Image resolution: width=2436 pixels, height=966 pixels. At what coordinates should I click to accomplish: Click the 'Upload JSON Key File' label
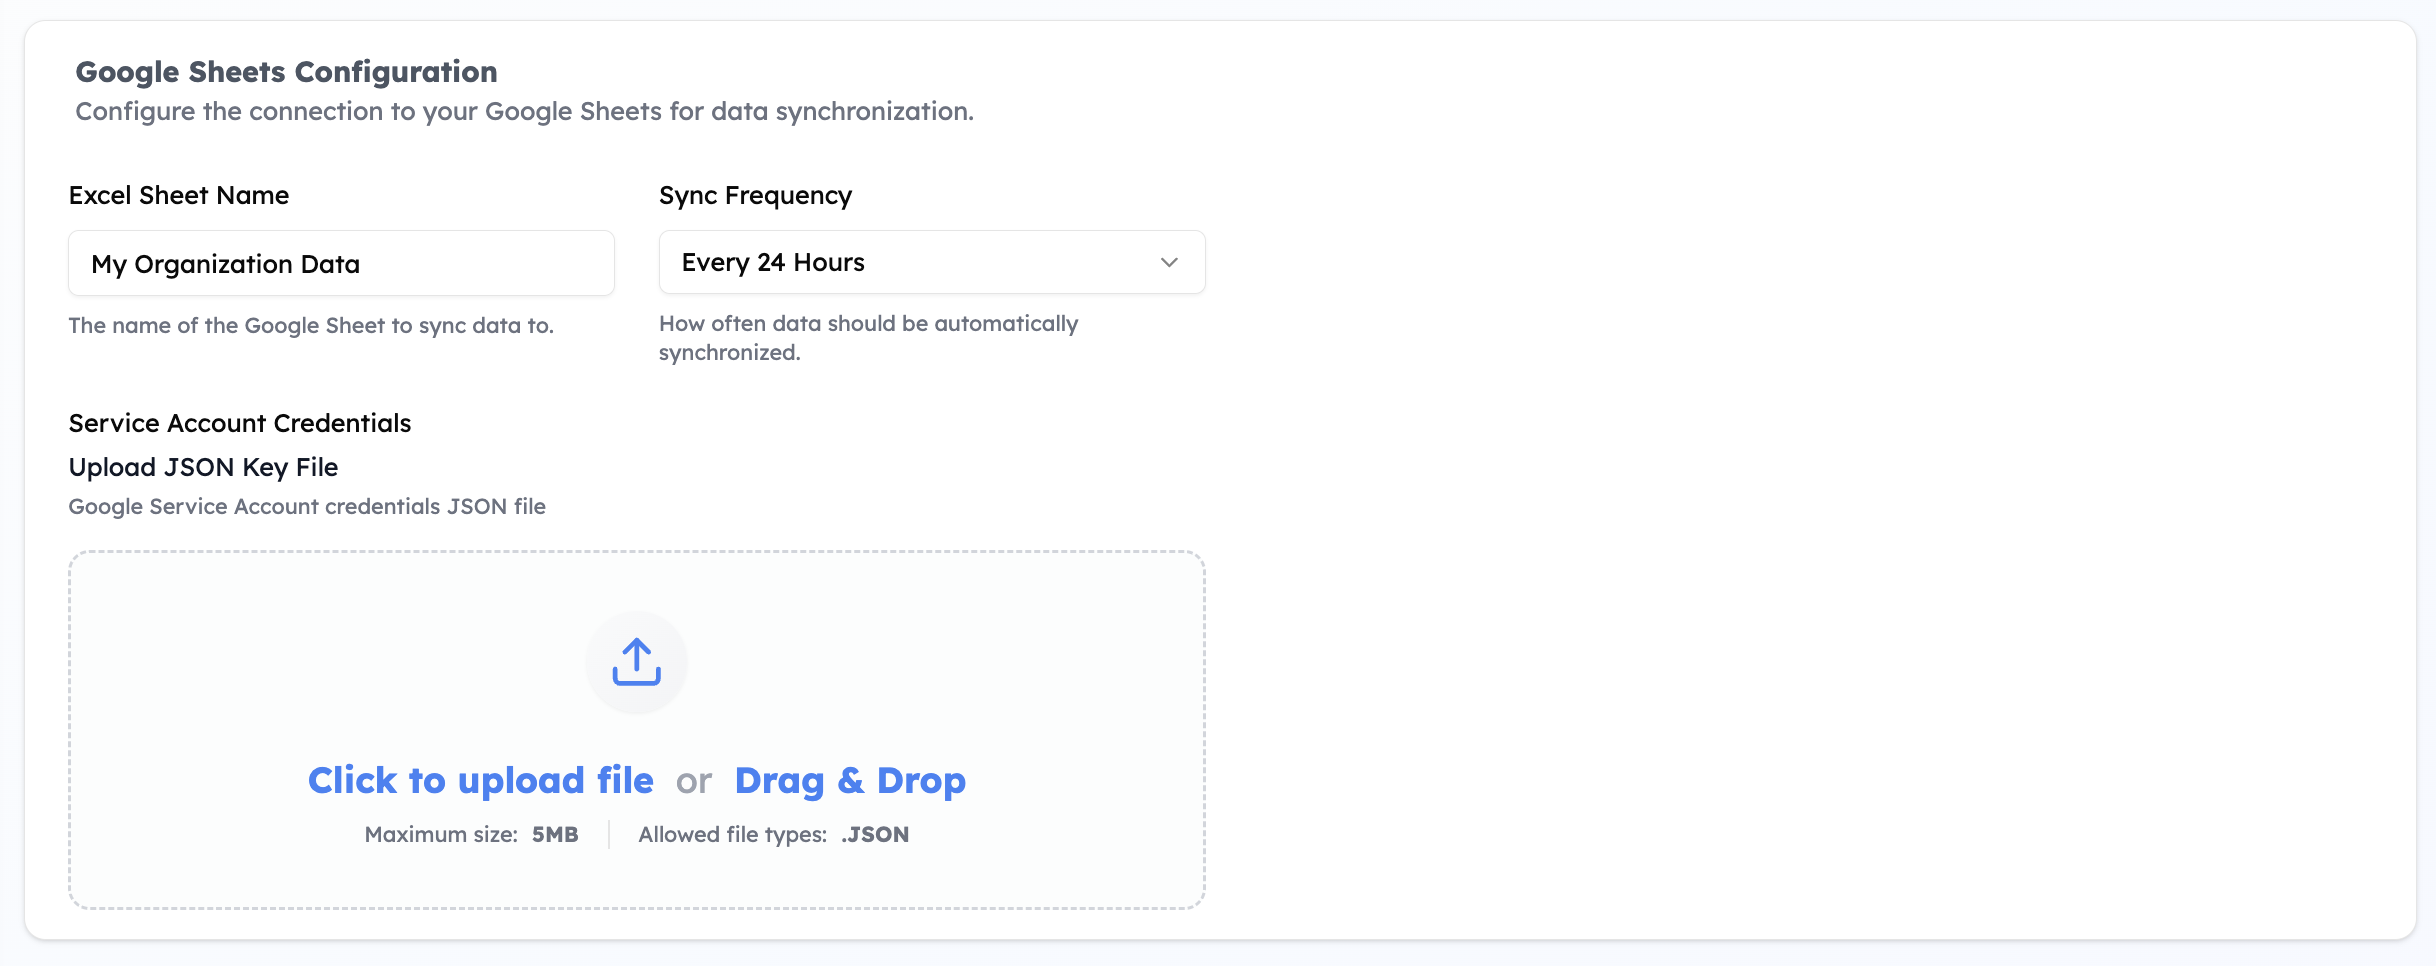[203, 468]
